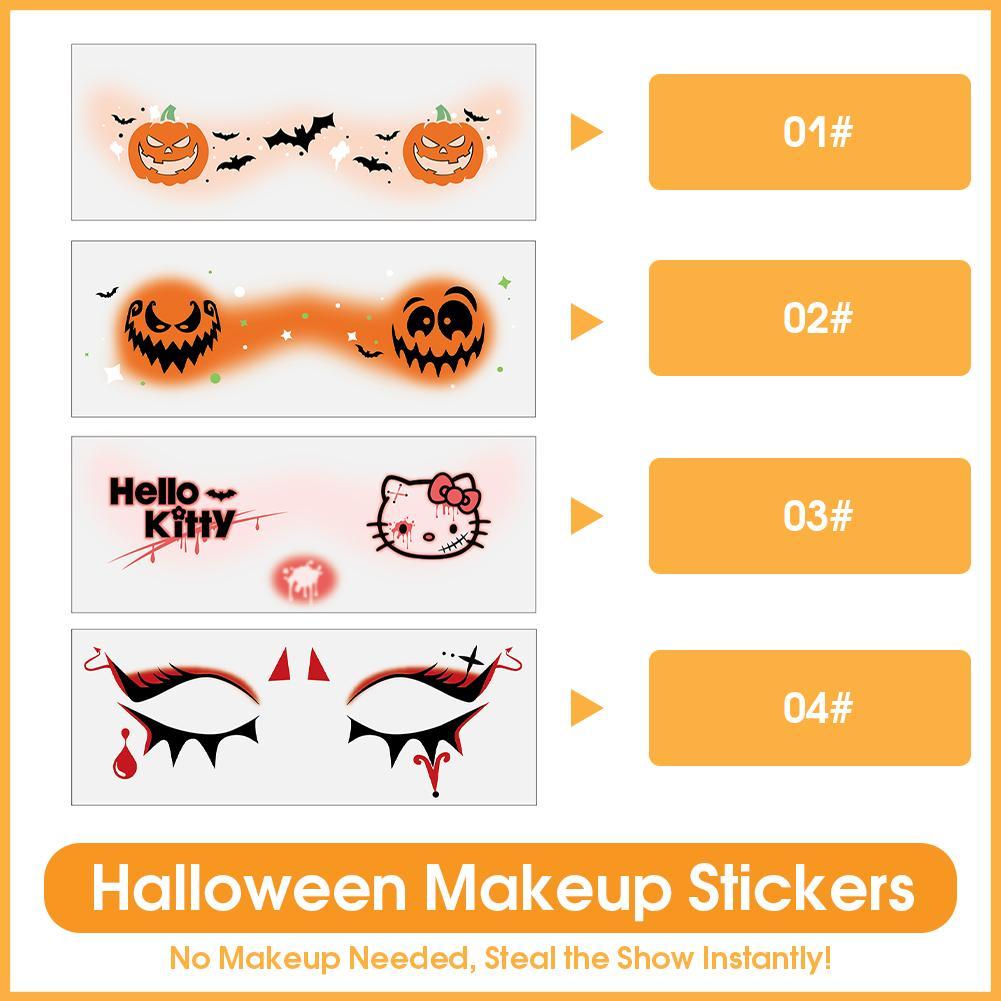The width and height of the screenshot is (1001, 1001).
Task: Click the arrow pointing to 04#
Action: (x=586, y=708)
